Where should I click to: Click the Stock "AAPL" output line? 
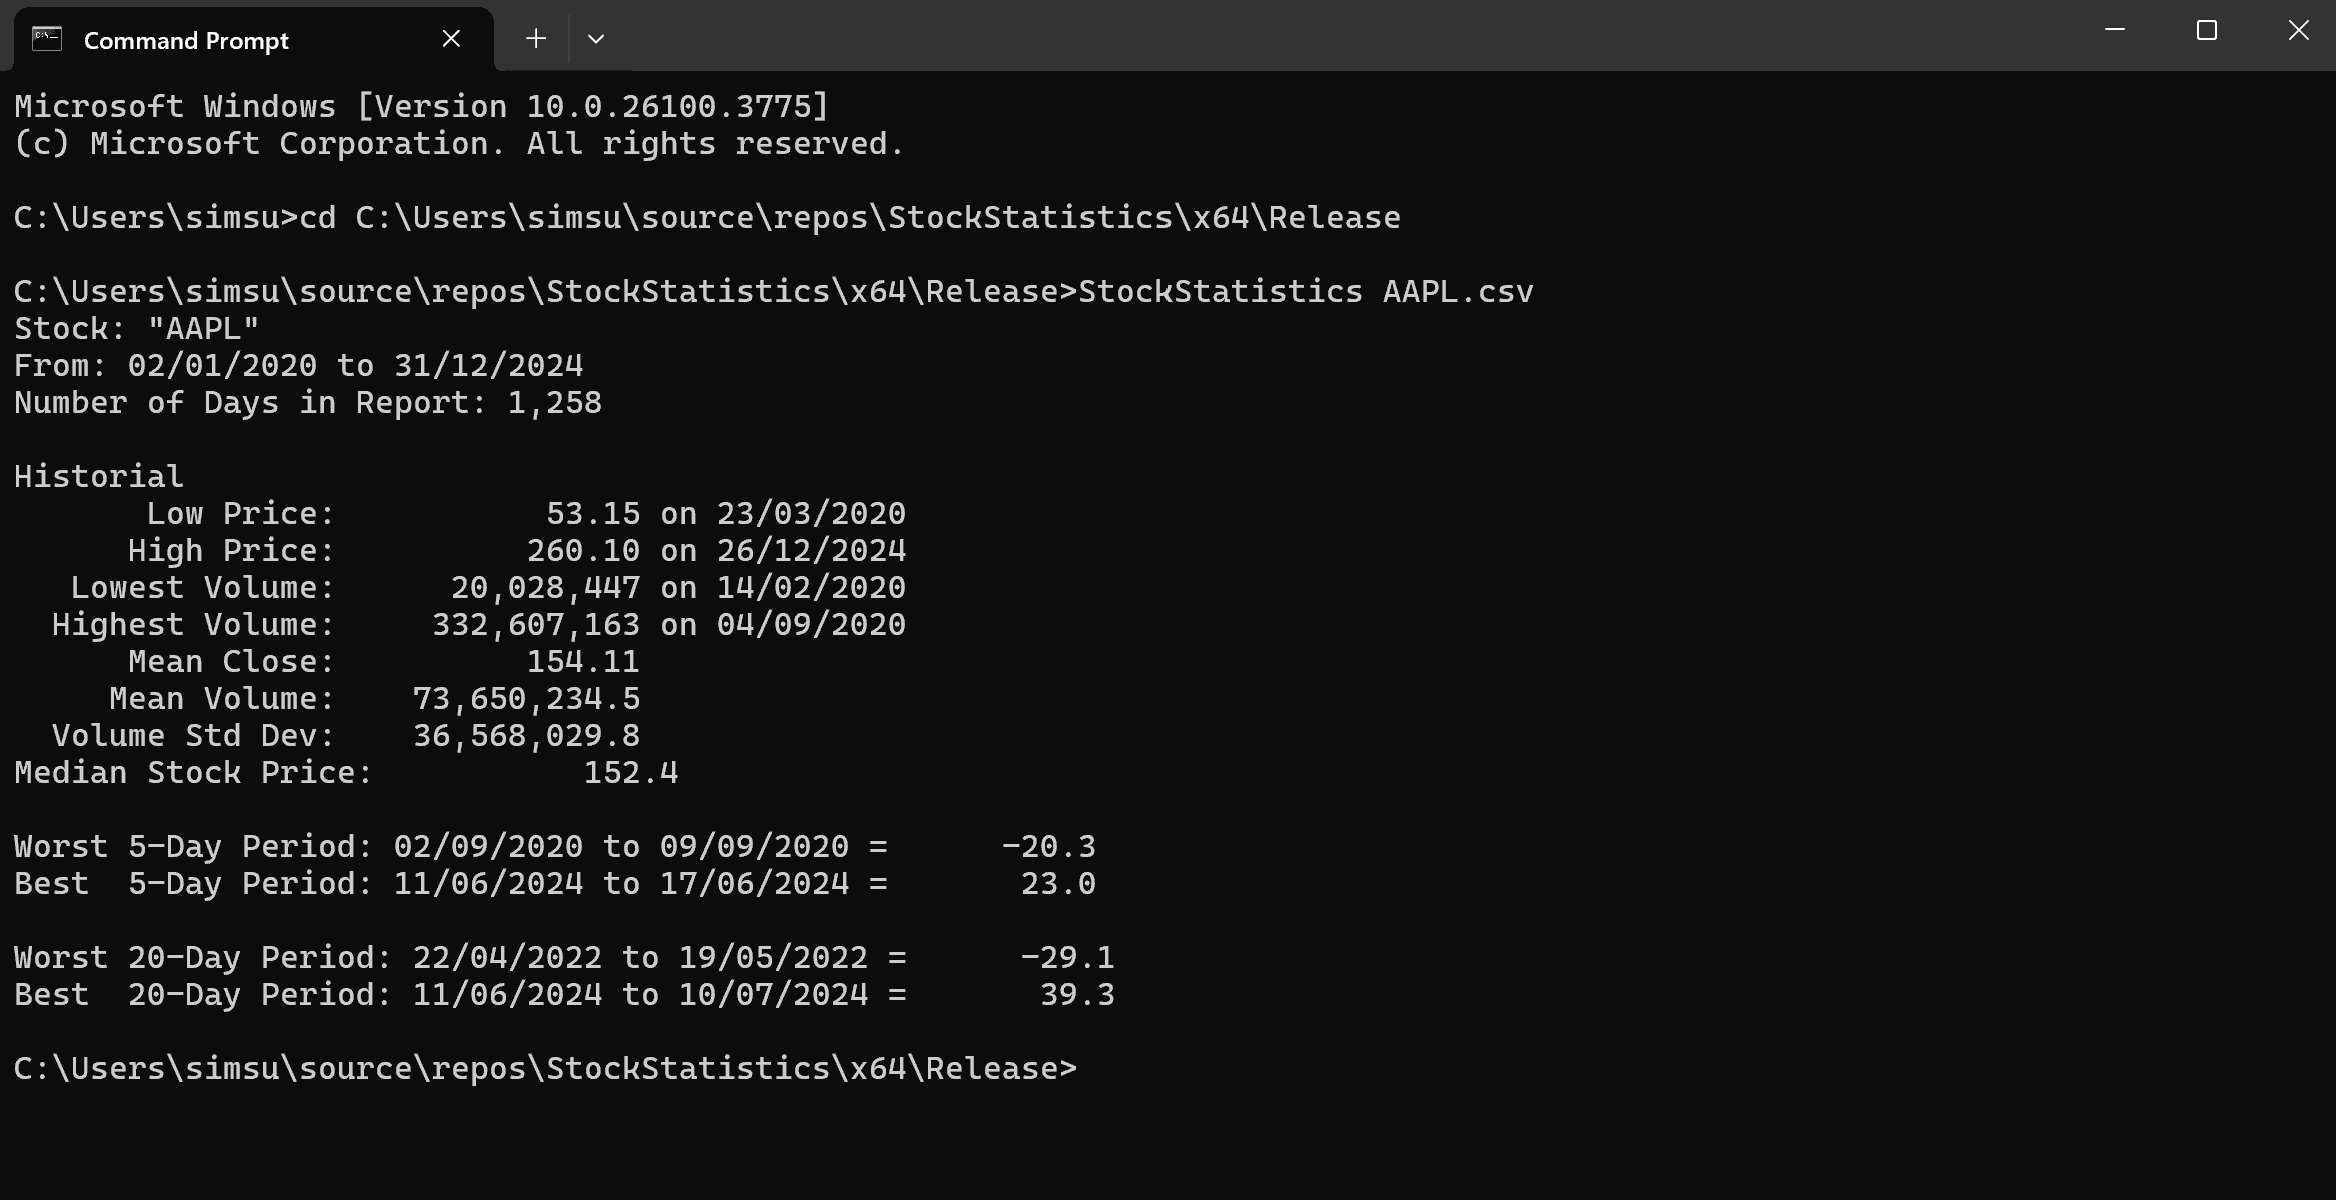137,329
